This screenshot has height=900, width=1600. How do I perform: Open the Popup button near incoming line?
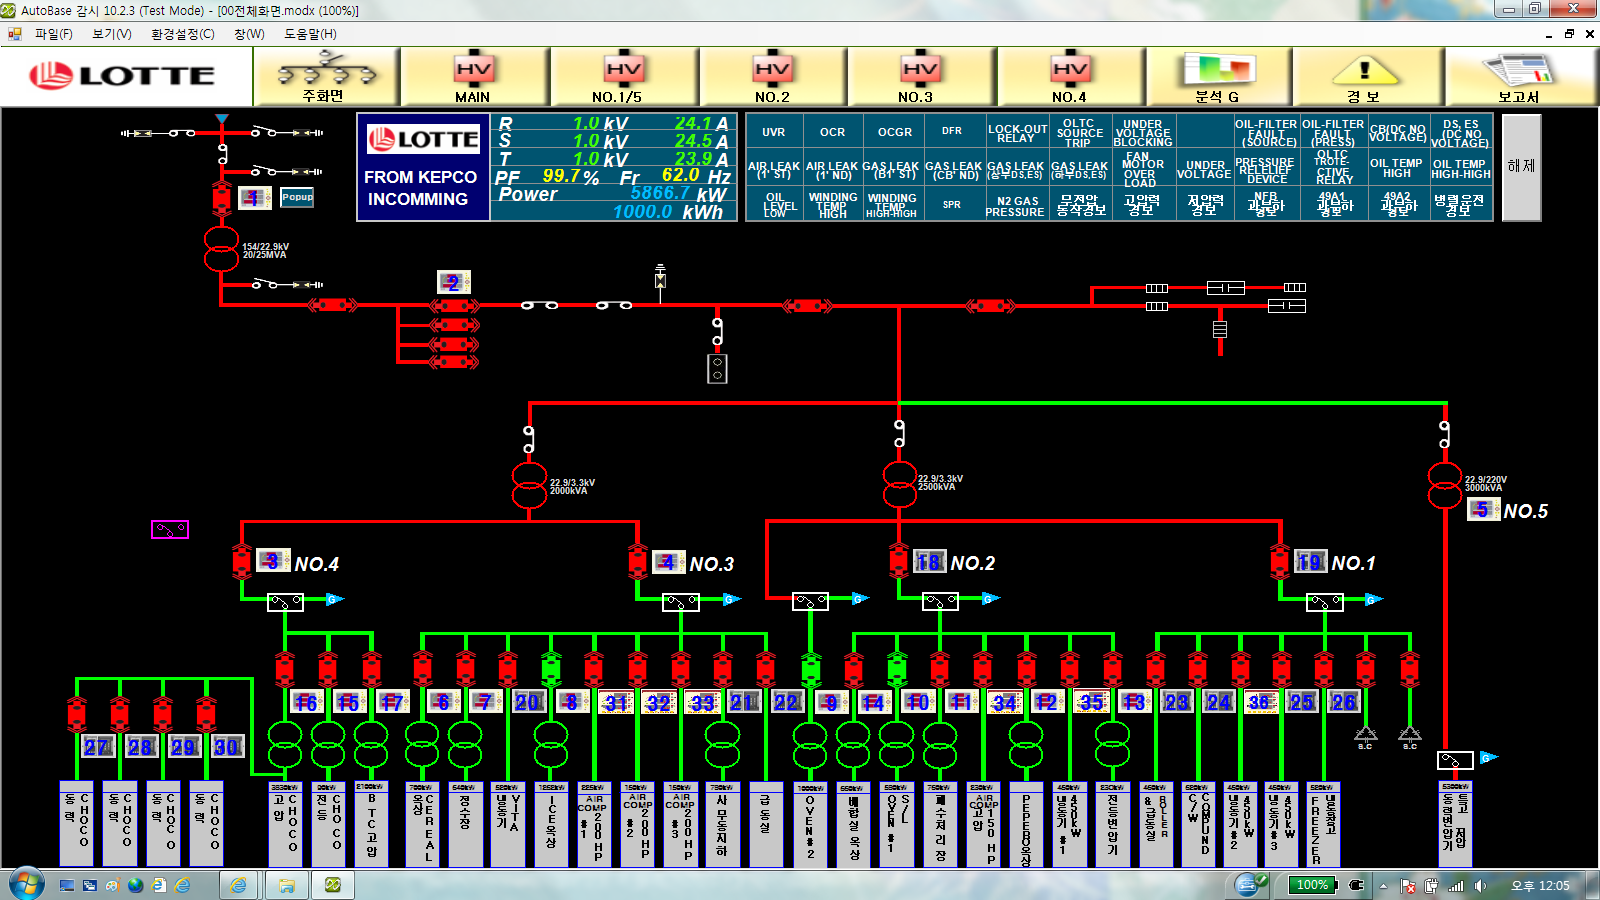(297, 197)
